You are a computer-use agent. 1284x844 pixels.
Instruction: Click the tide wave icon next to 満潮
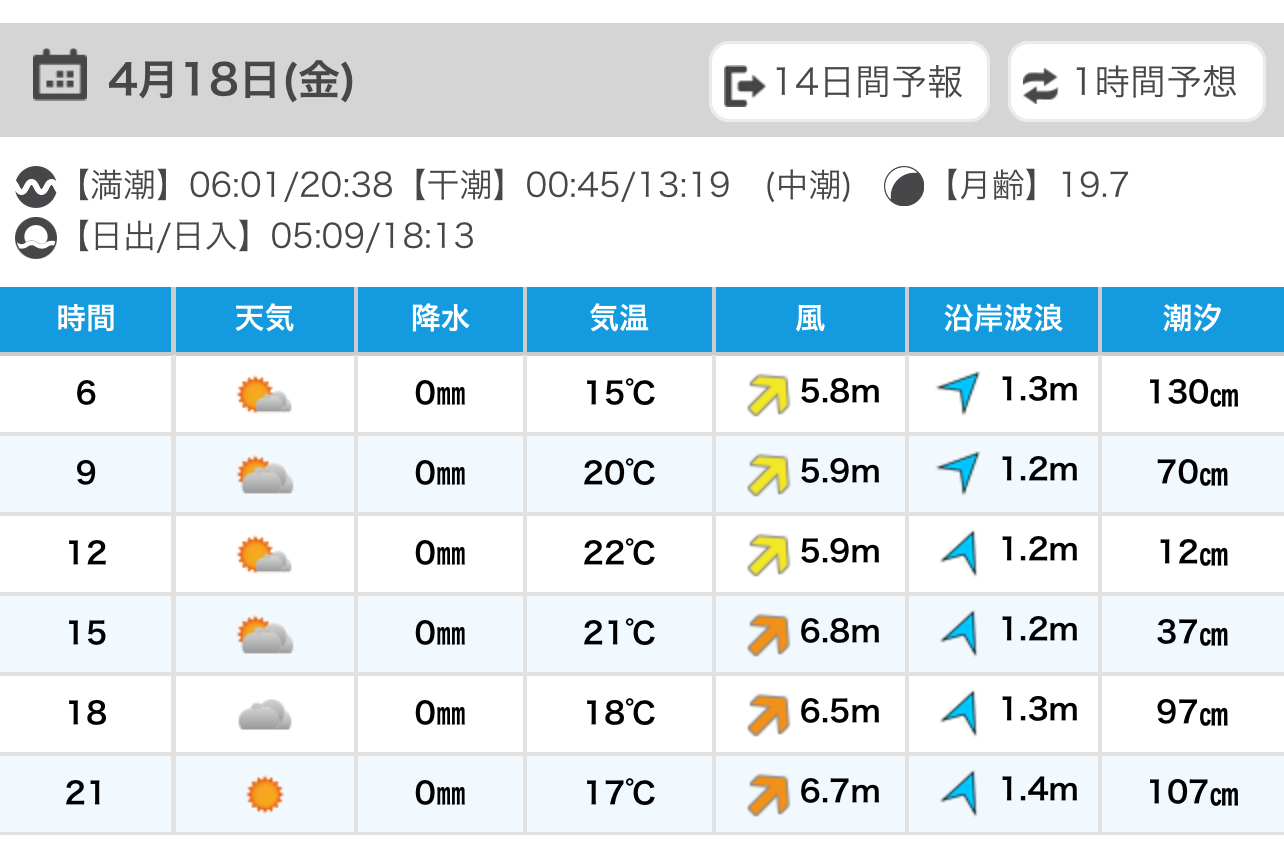click(x=35, y=186)
